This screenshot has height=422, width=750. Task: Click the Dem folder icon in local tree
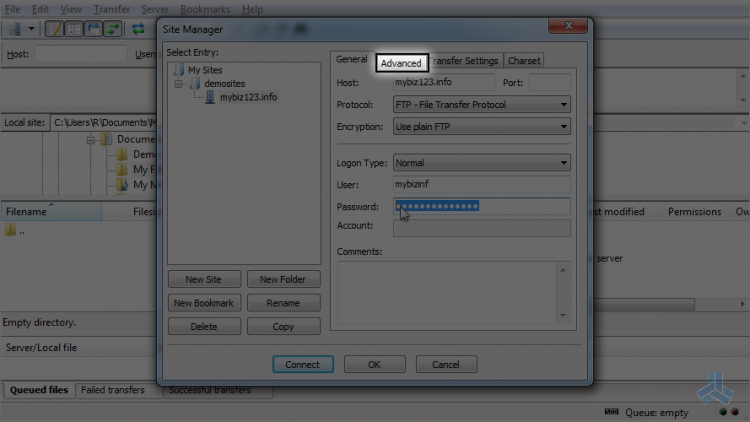pos(122,155)
